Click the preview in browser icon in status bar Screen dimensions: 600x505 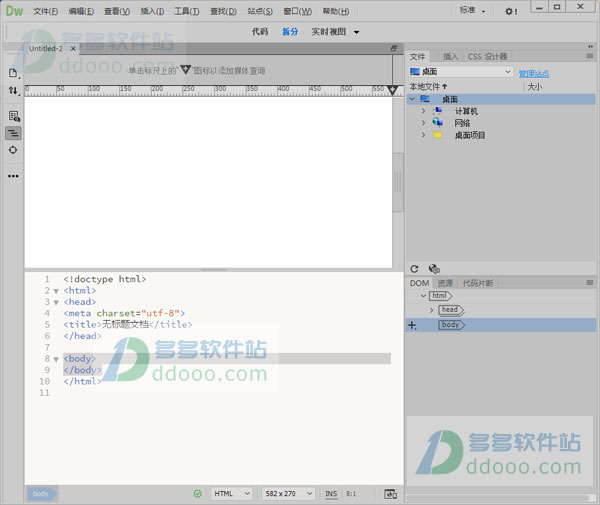click(x=390, y=494)
